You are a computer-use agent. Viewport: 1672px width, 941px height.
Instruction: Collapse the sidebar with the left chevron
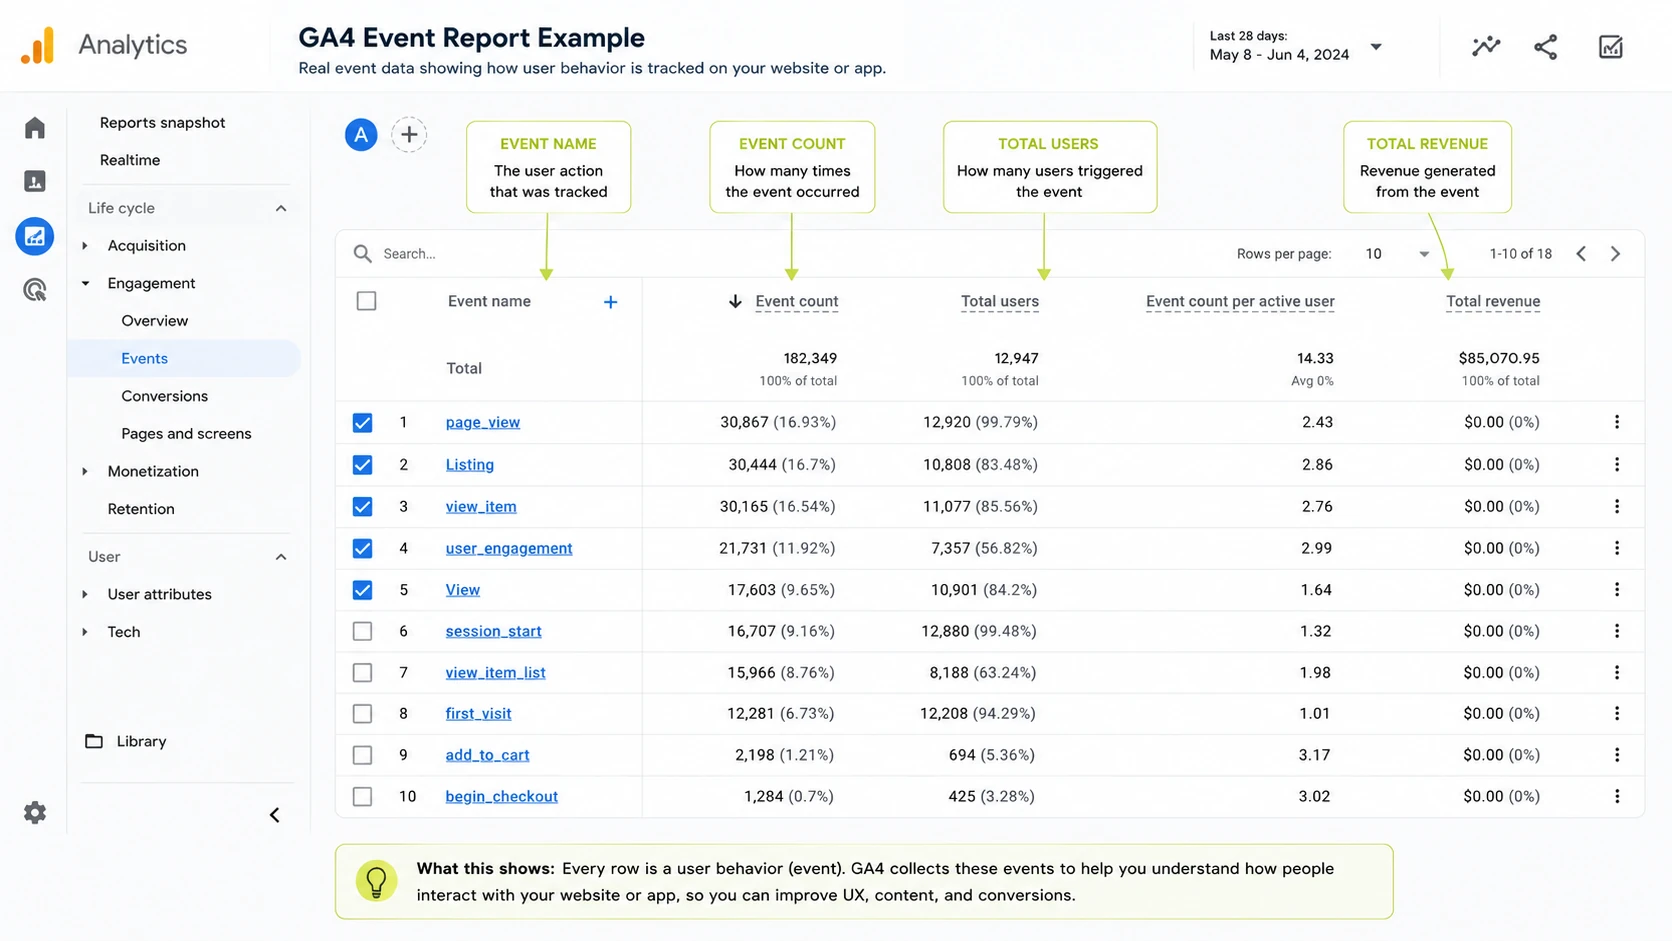tap(275, 815)
